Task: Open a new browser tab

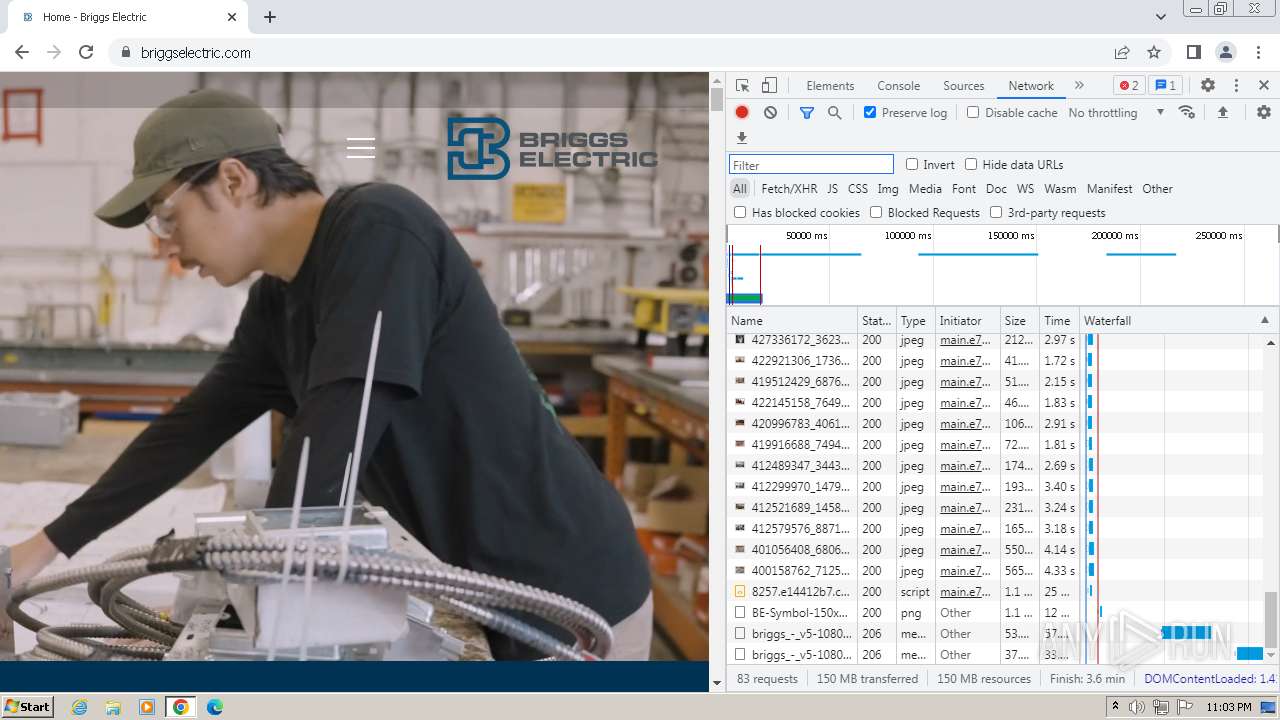Action: click(270, 17)
